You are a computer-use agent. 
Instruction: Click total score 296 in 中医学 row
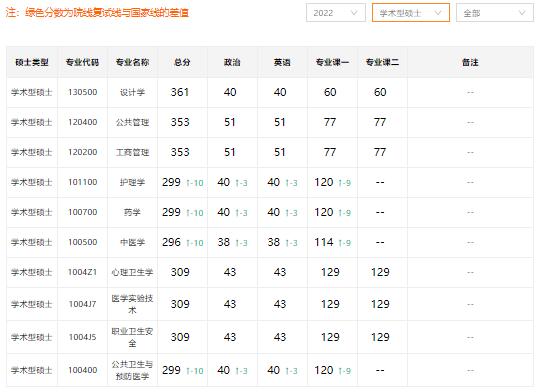point(171,242)
